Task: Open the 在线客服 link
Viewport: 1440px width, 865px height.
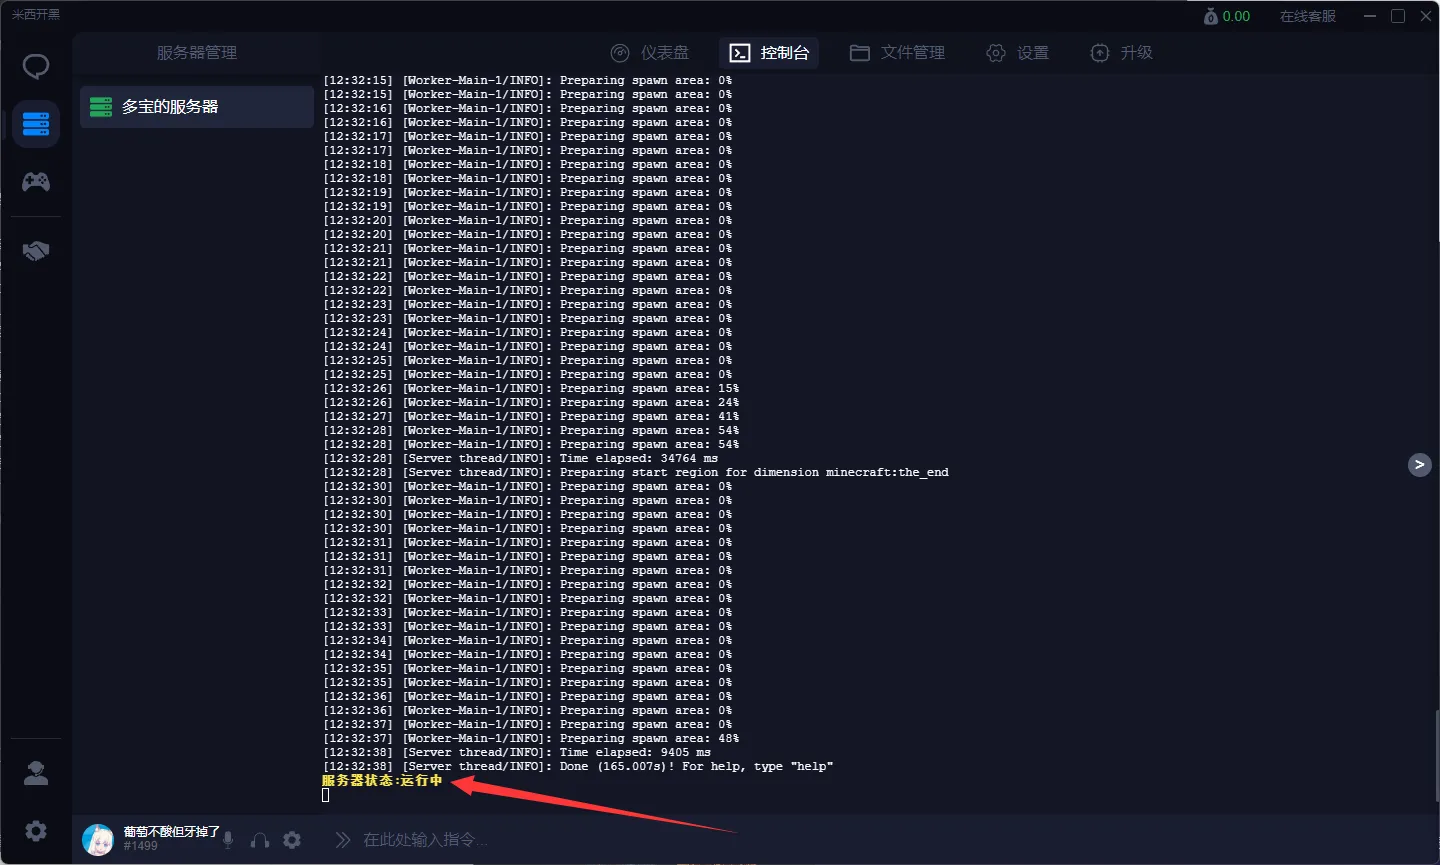Action: click(x=1308, y=16)
